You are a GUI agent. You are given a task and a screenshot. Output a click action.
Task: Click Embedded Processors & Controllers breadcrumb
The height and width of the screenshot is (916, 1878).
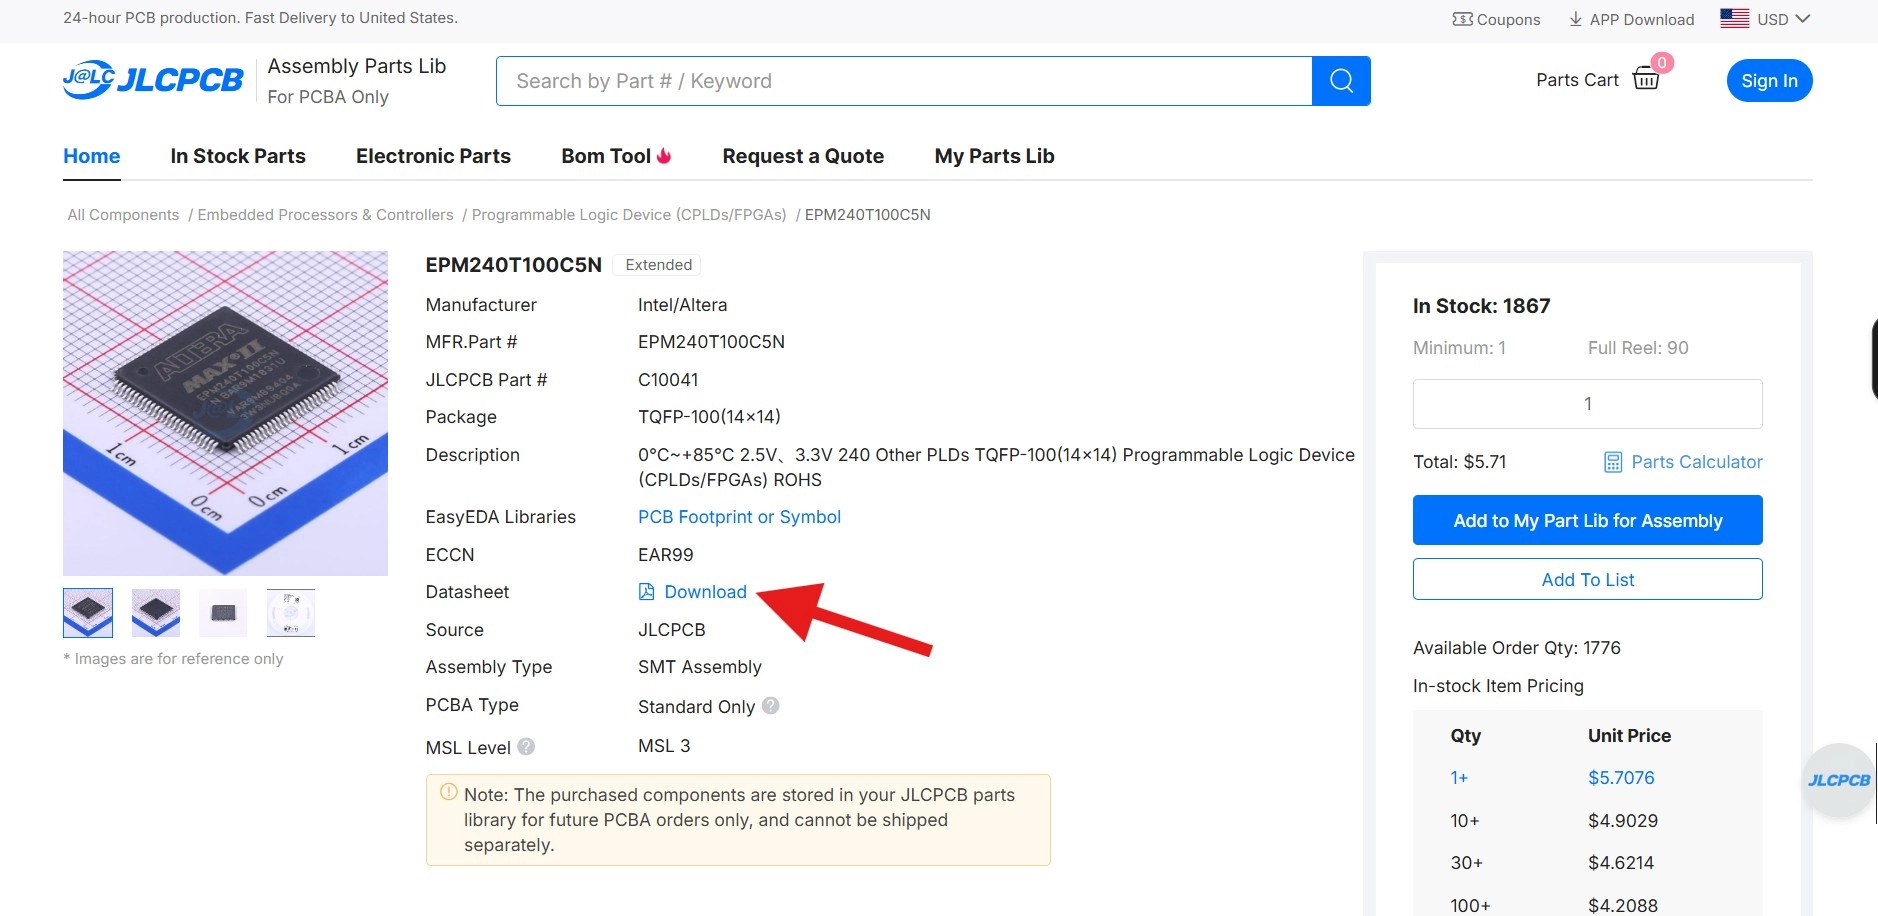click(325, 215)
